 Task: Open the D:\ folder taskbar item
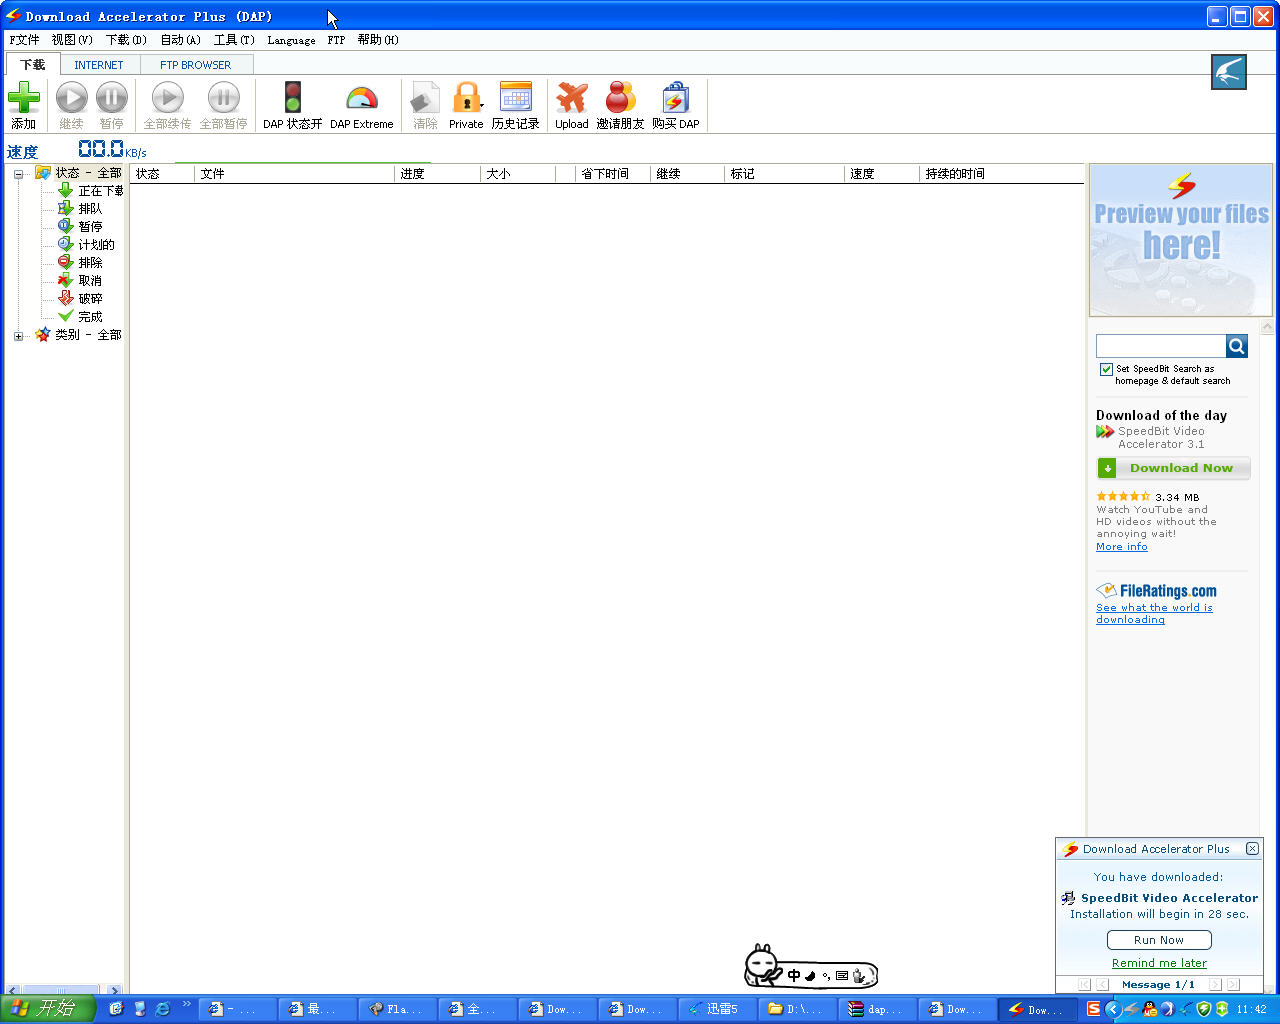click(797, 1009)
